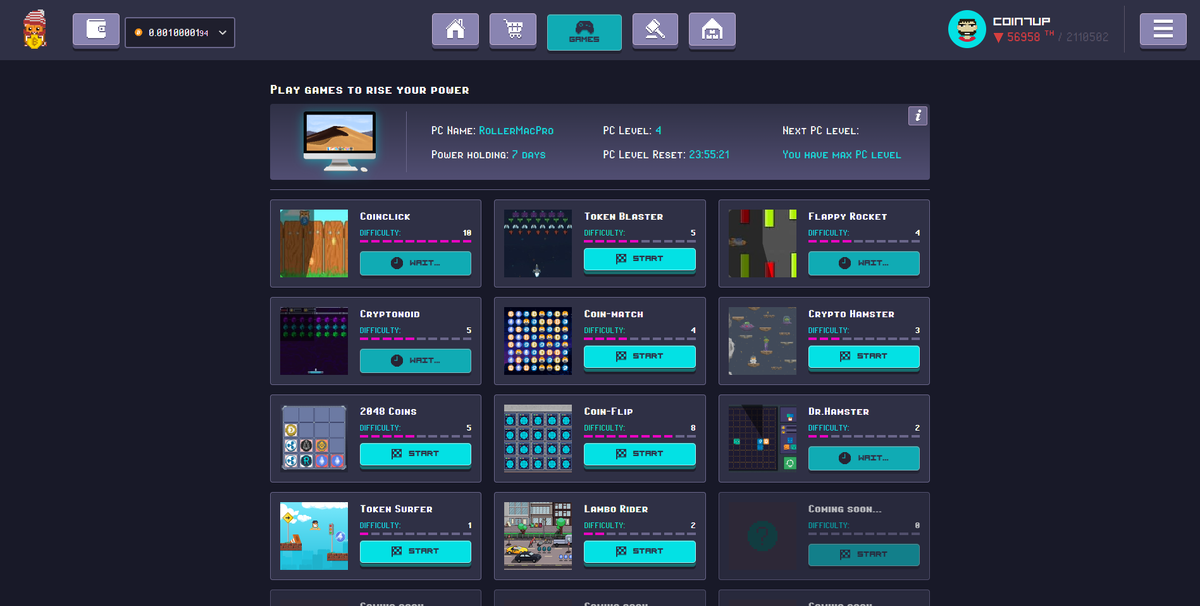Screen dimensions: 1200x606
Task: Click the Lambo Rider title text
Action: 616,509
